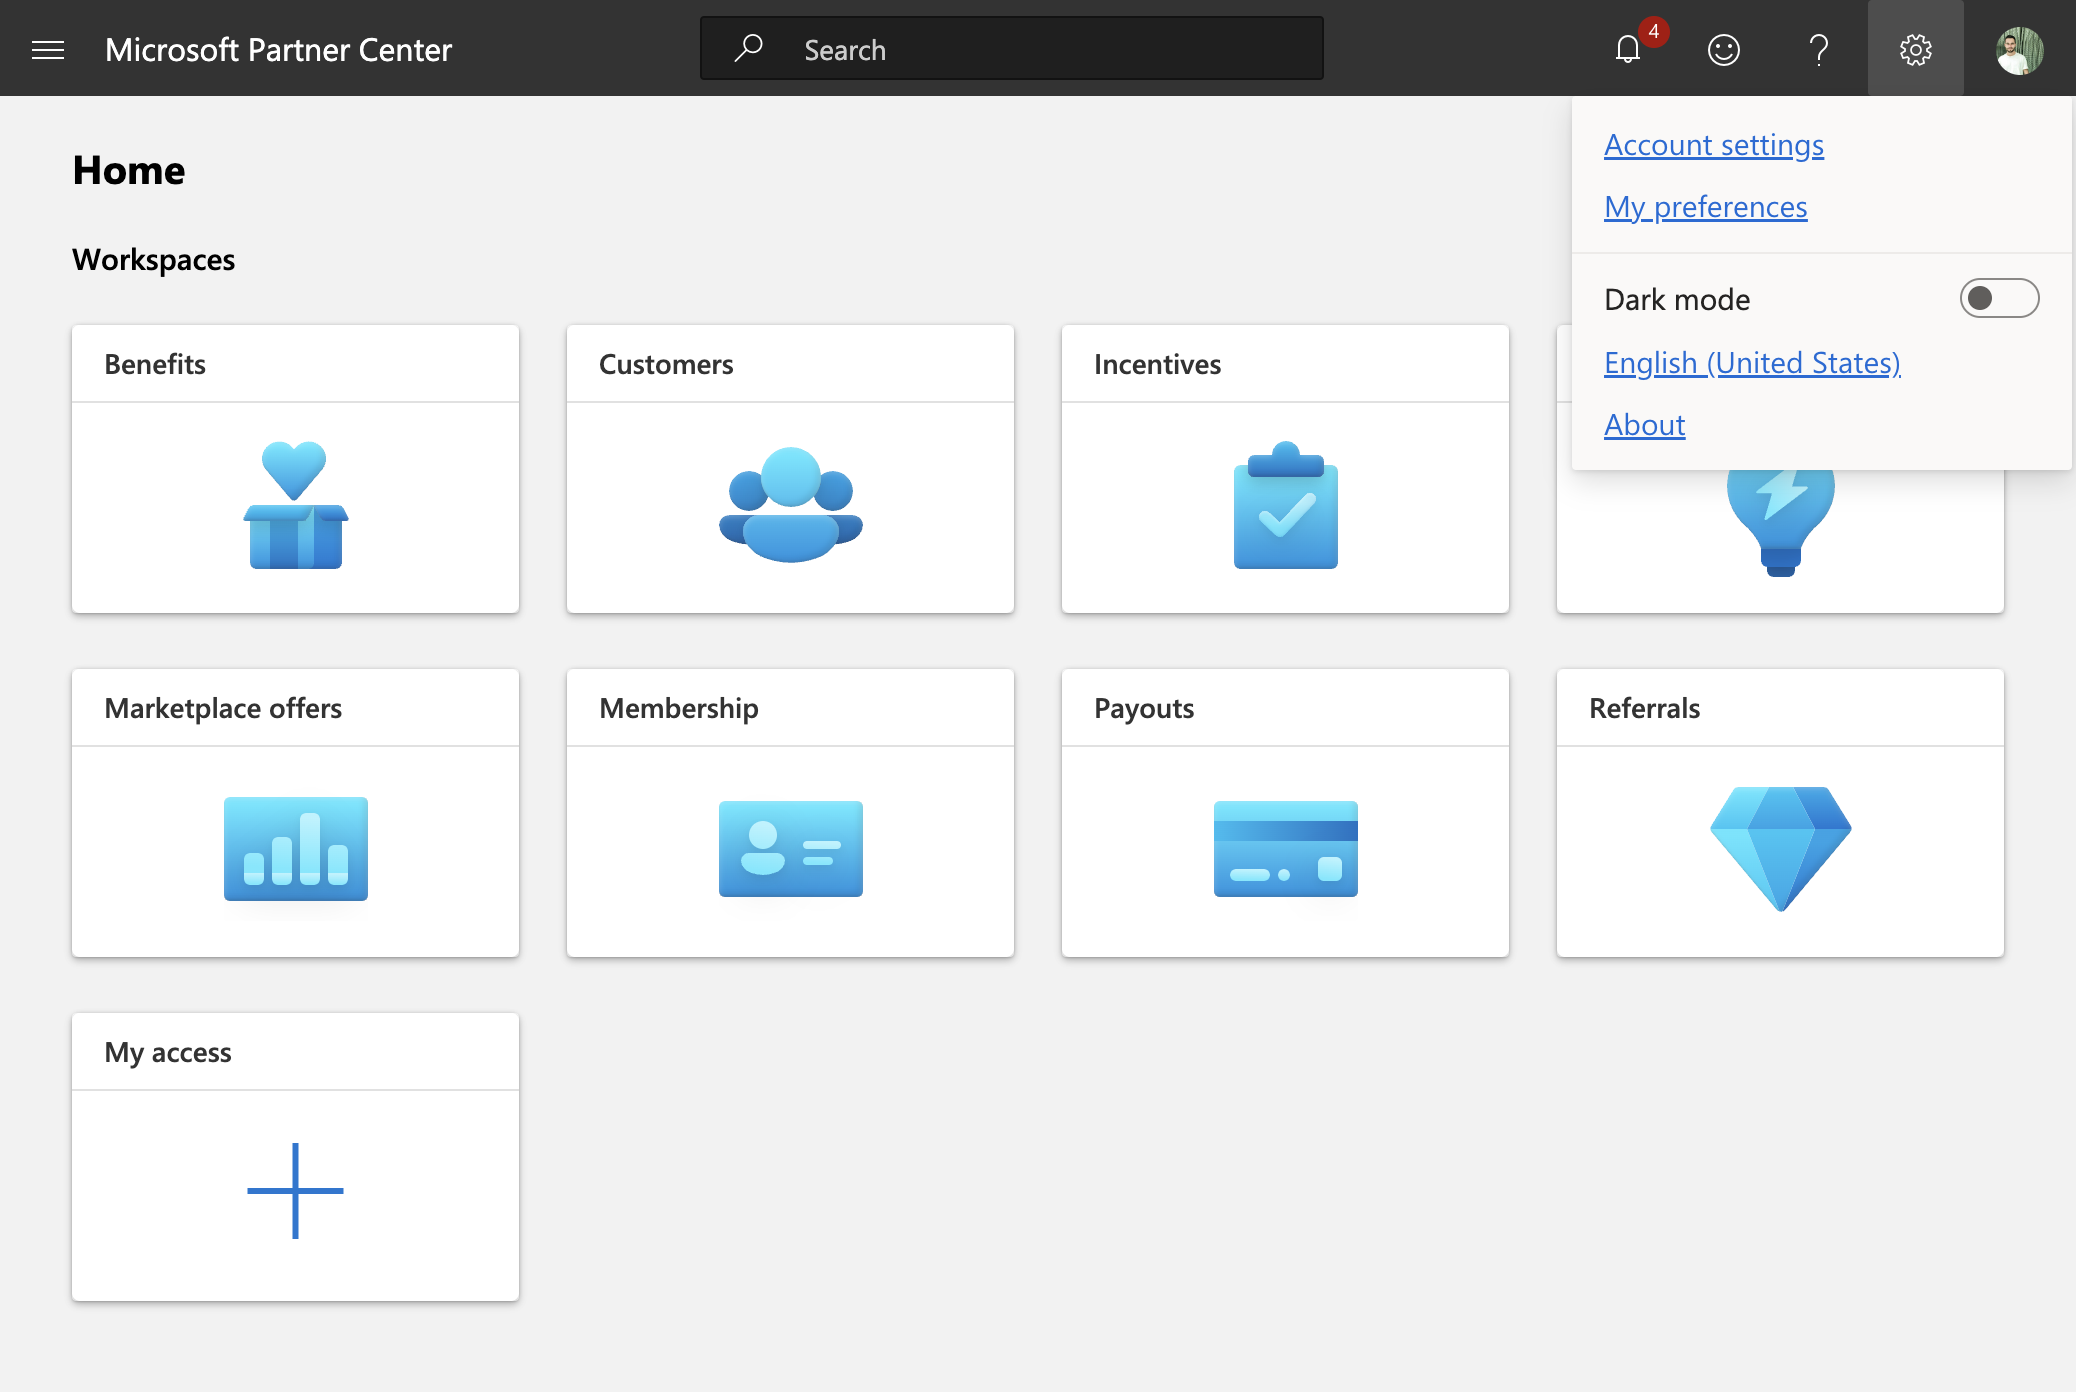Click the My access plus icon
The image size is (2076, 1392).
pyautogui.click(x=296, y=1191)
